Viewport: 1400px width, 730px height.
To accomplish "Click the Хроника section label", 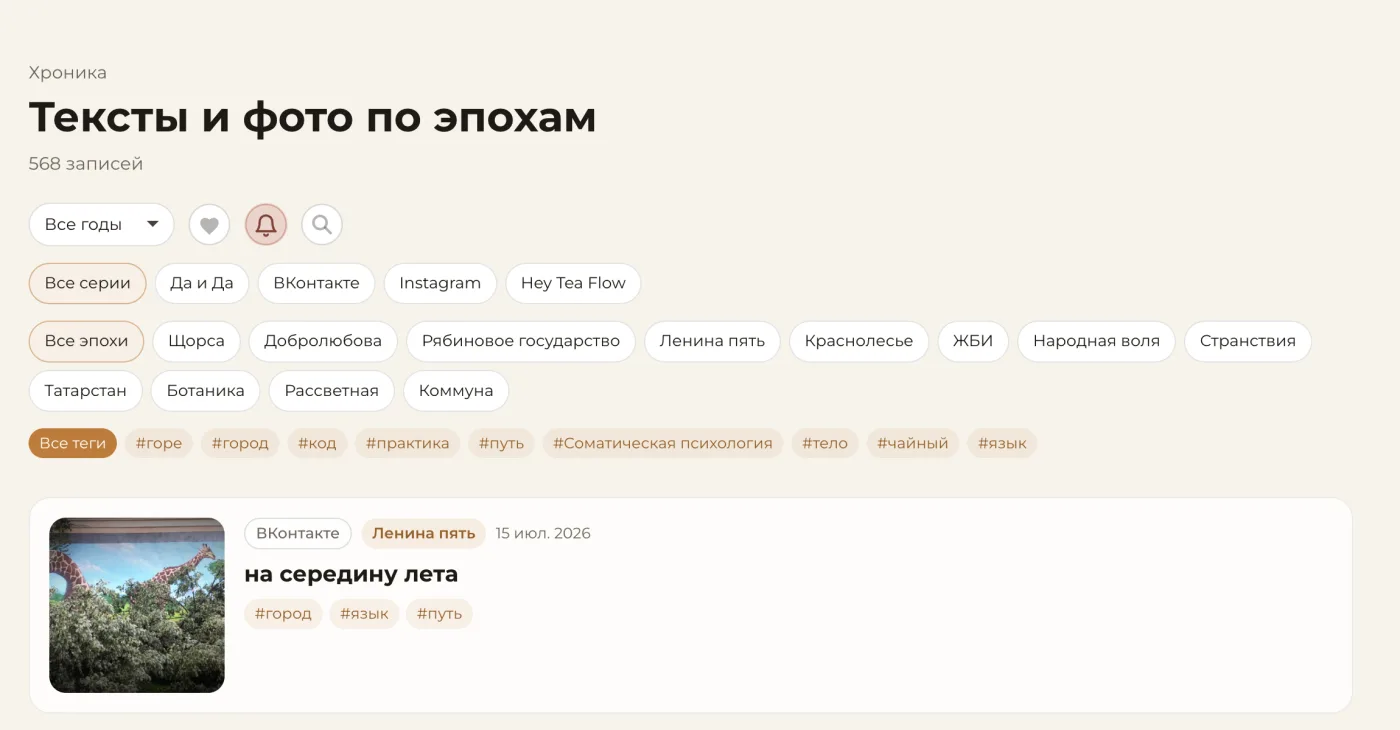I will pyautogui.click(x=68, y=73).
